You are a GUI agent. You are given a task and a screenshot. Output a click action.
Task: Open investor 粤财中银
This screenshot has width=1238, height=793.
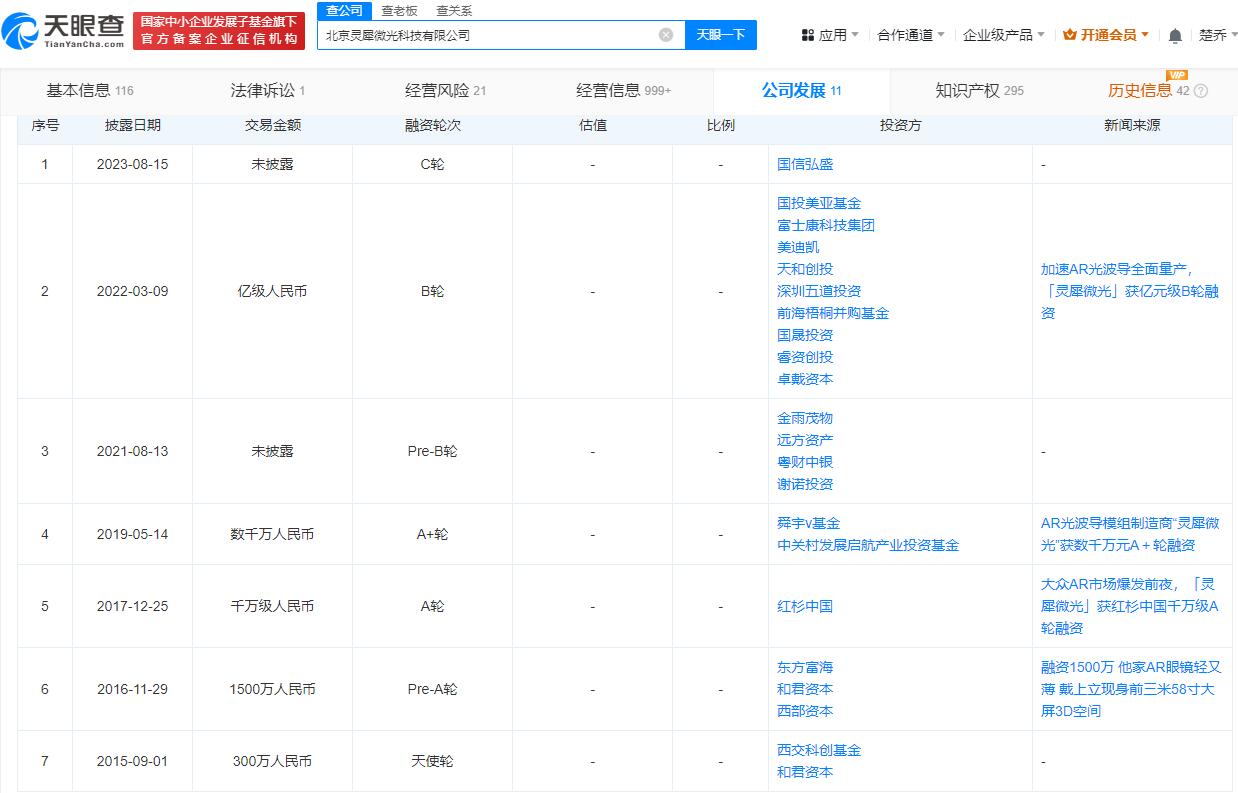click(x=805, y=462)
